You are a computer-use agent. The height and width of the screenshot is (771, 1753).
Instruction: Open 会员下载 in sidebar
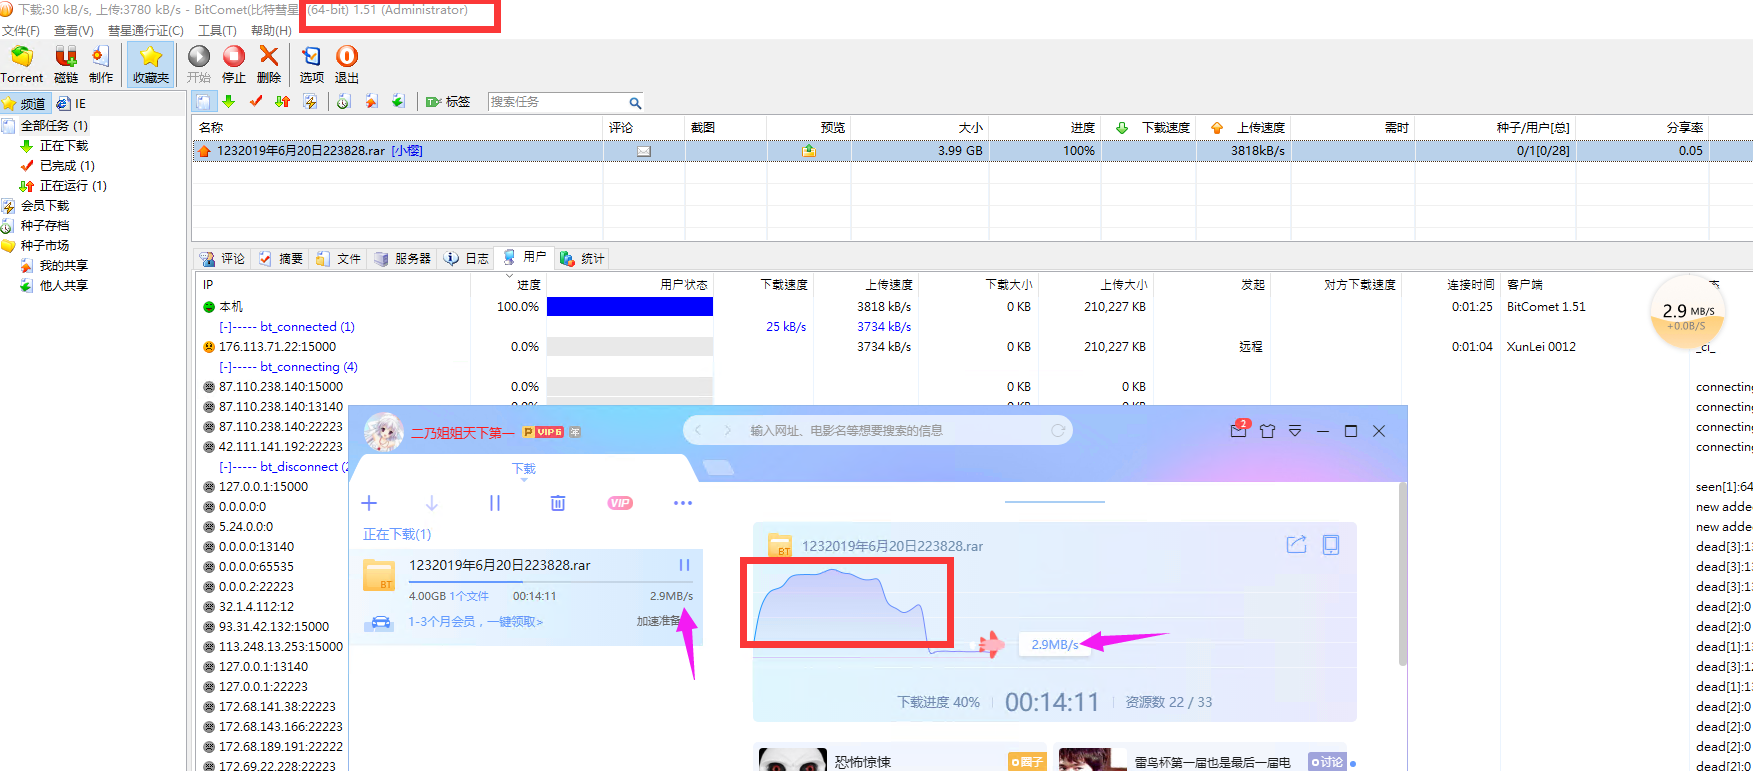pyautogui.click(x=45, y=206)
